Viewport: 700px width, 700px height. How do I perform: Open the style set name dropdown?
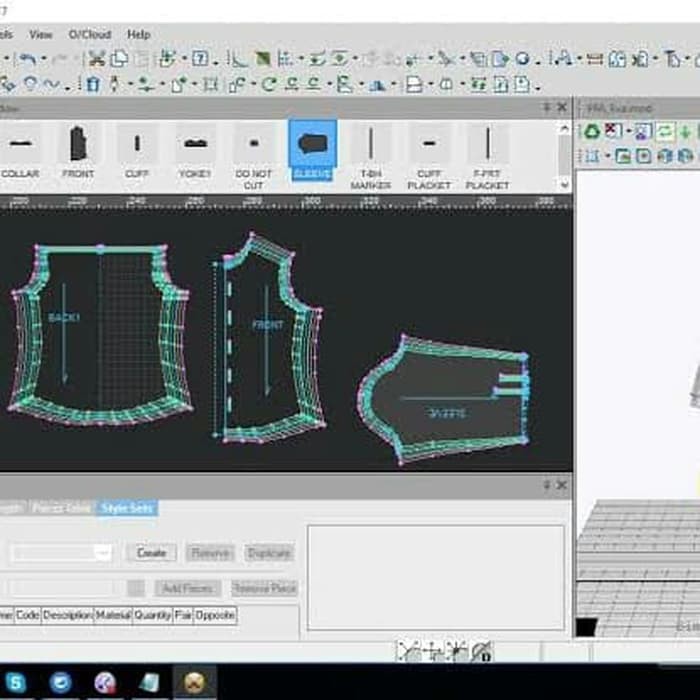point(103,553)
